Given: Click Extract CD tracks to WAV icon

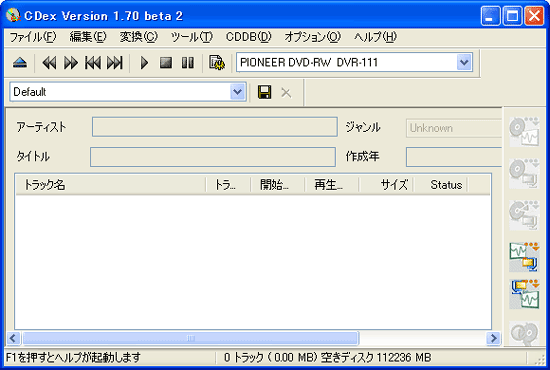Looking at the screenshot, I should [x=524, y=132].
